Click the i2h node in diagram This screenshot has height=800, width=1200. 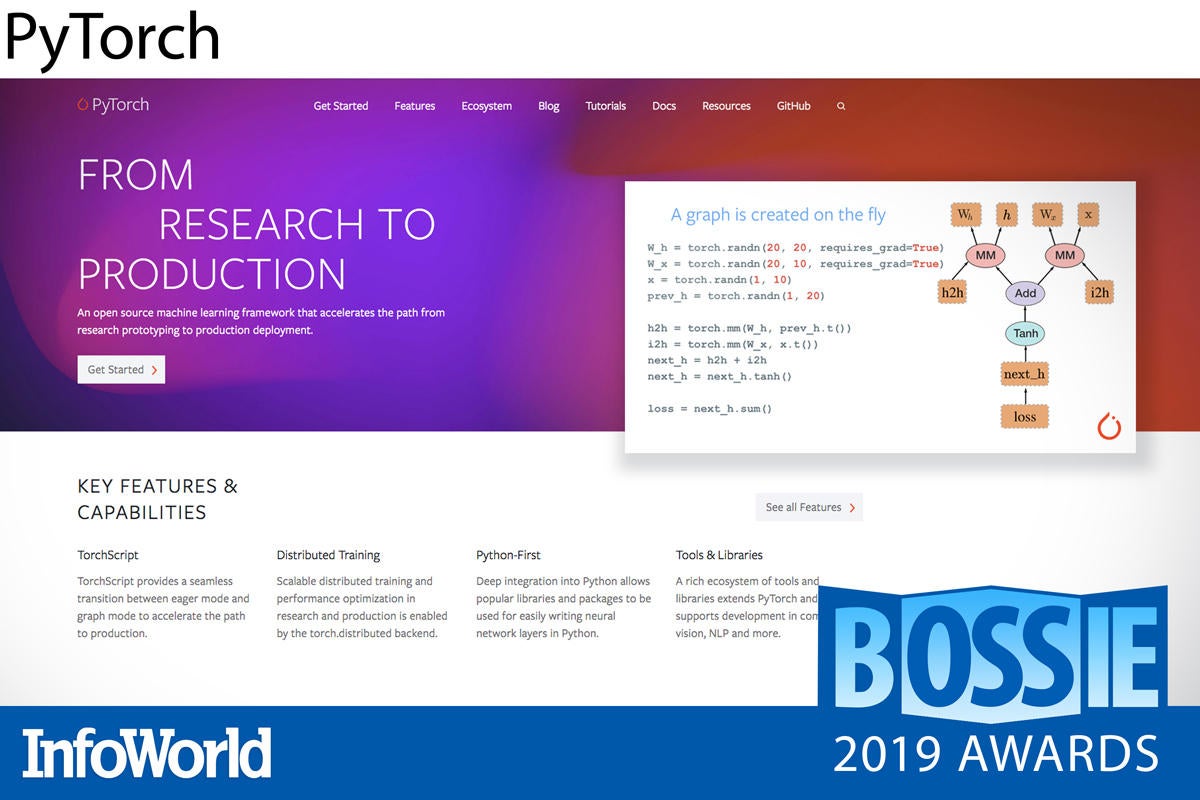click(x=1099, y=292)
